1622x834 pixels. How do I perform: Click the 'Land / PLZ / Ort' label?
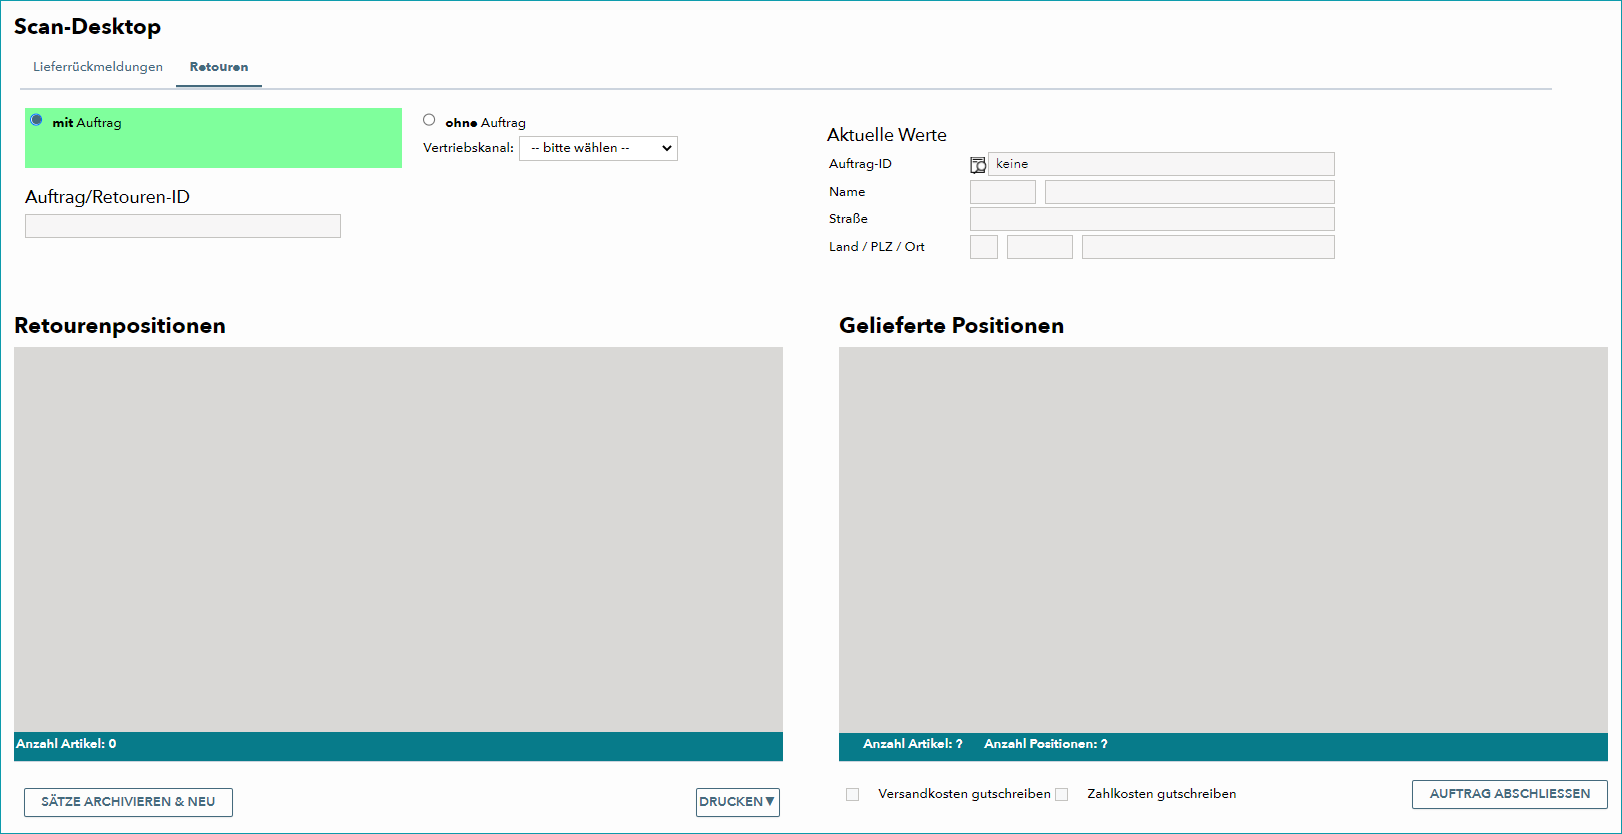coord(877,247)
